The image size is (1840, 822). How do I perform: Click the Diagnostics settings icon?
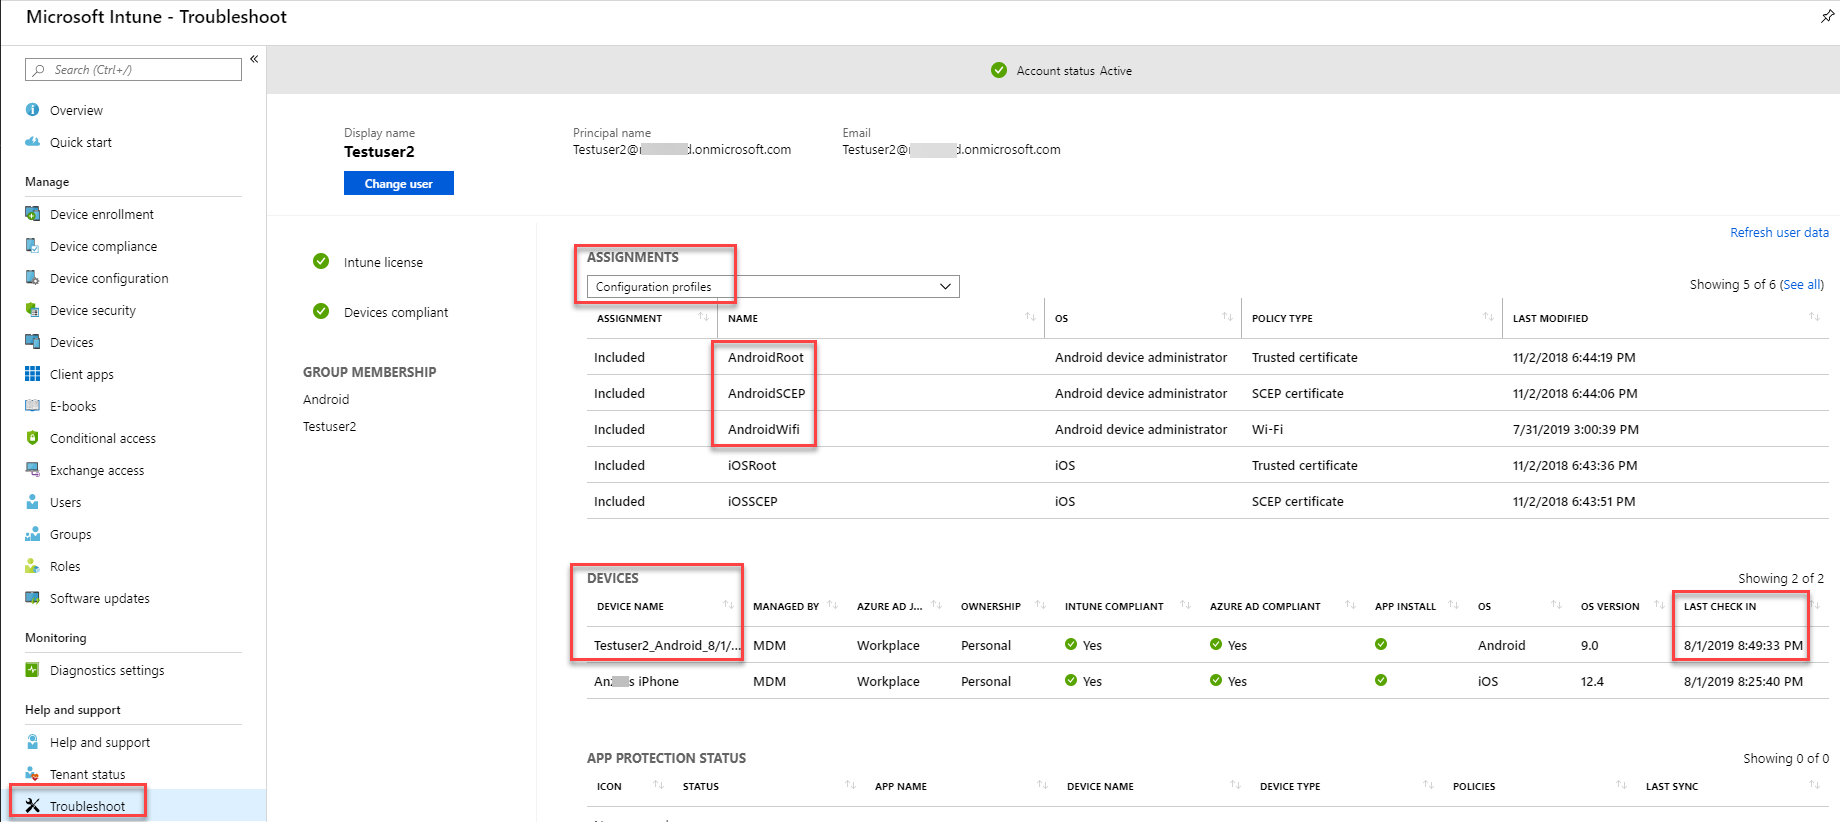32,670
